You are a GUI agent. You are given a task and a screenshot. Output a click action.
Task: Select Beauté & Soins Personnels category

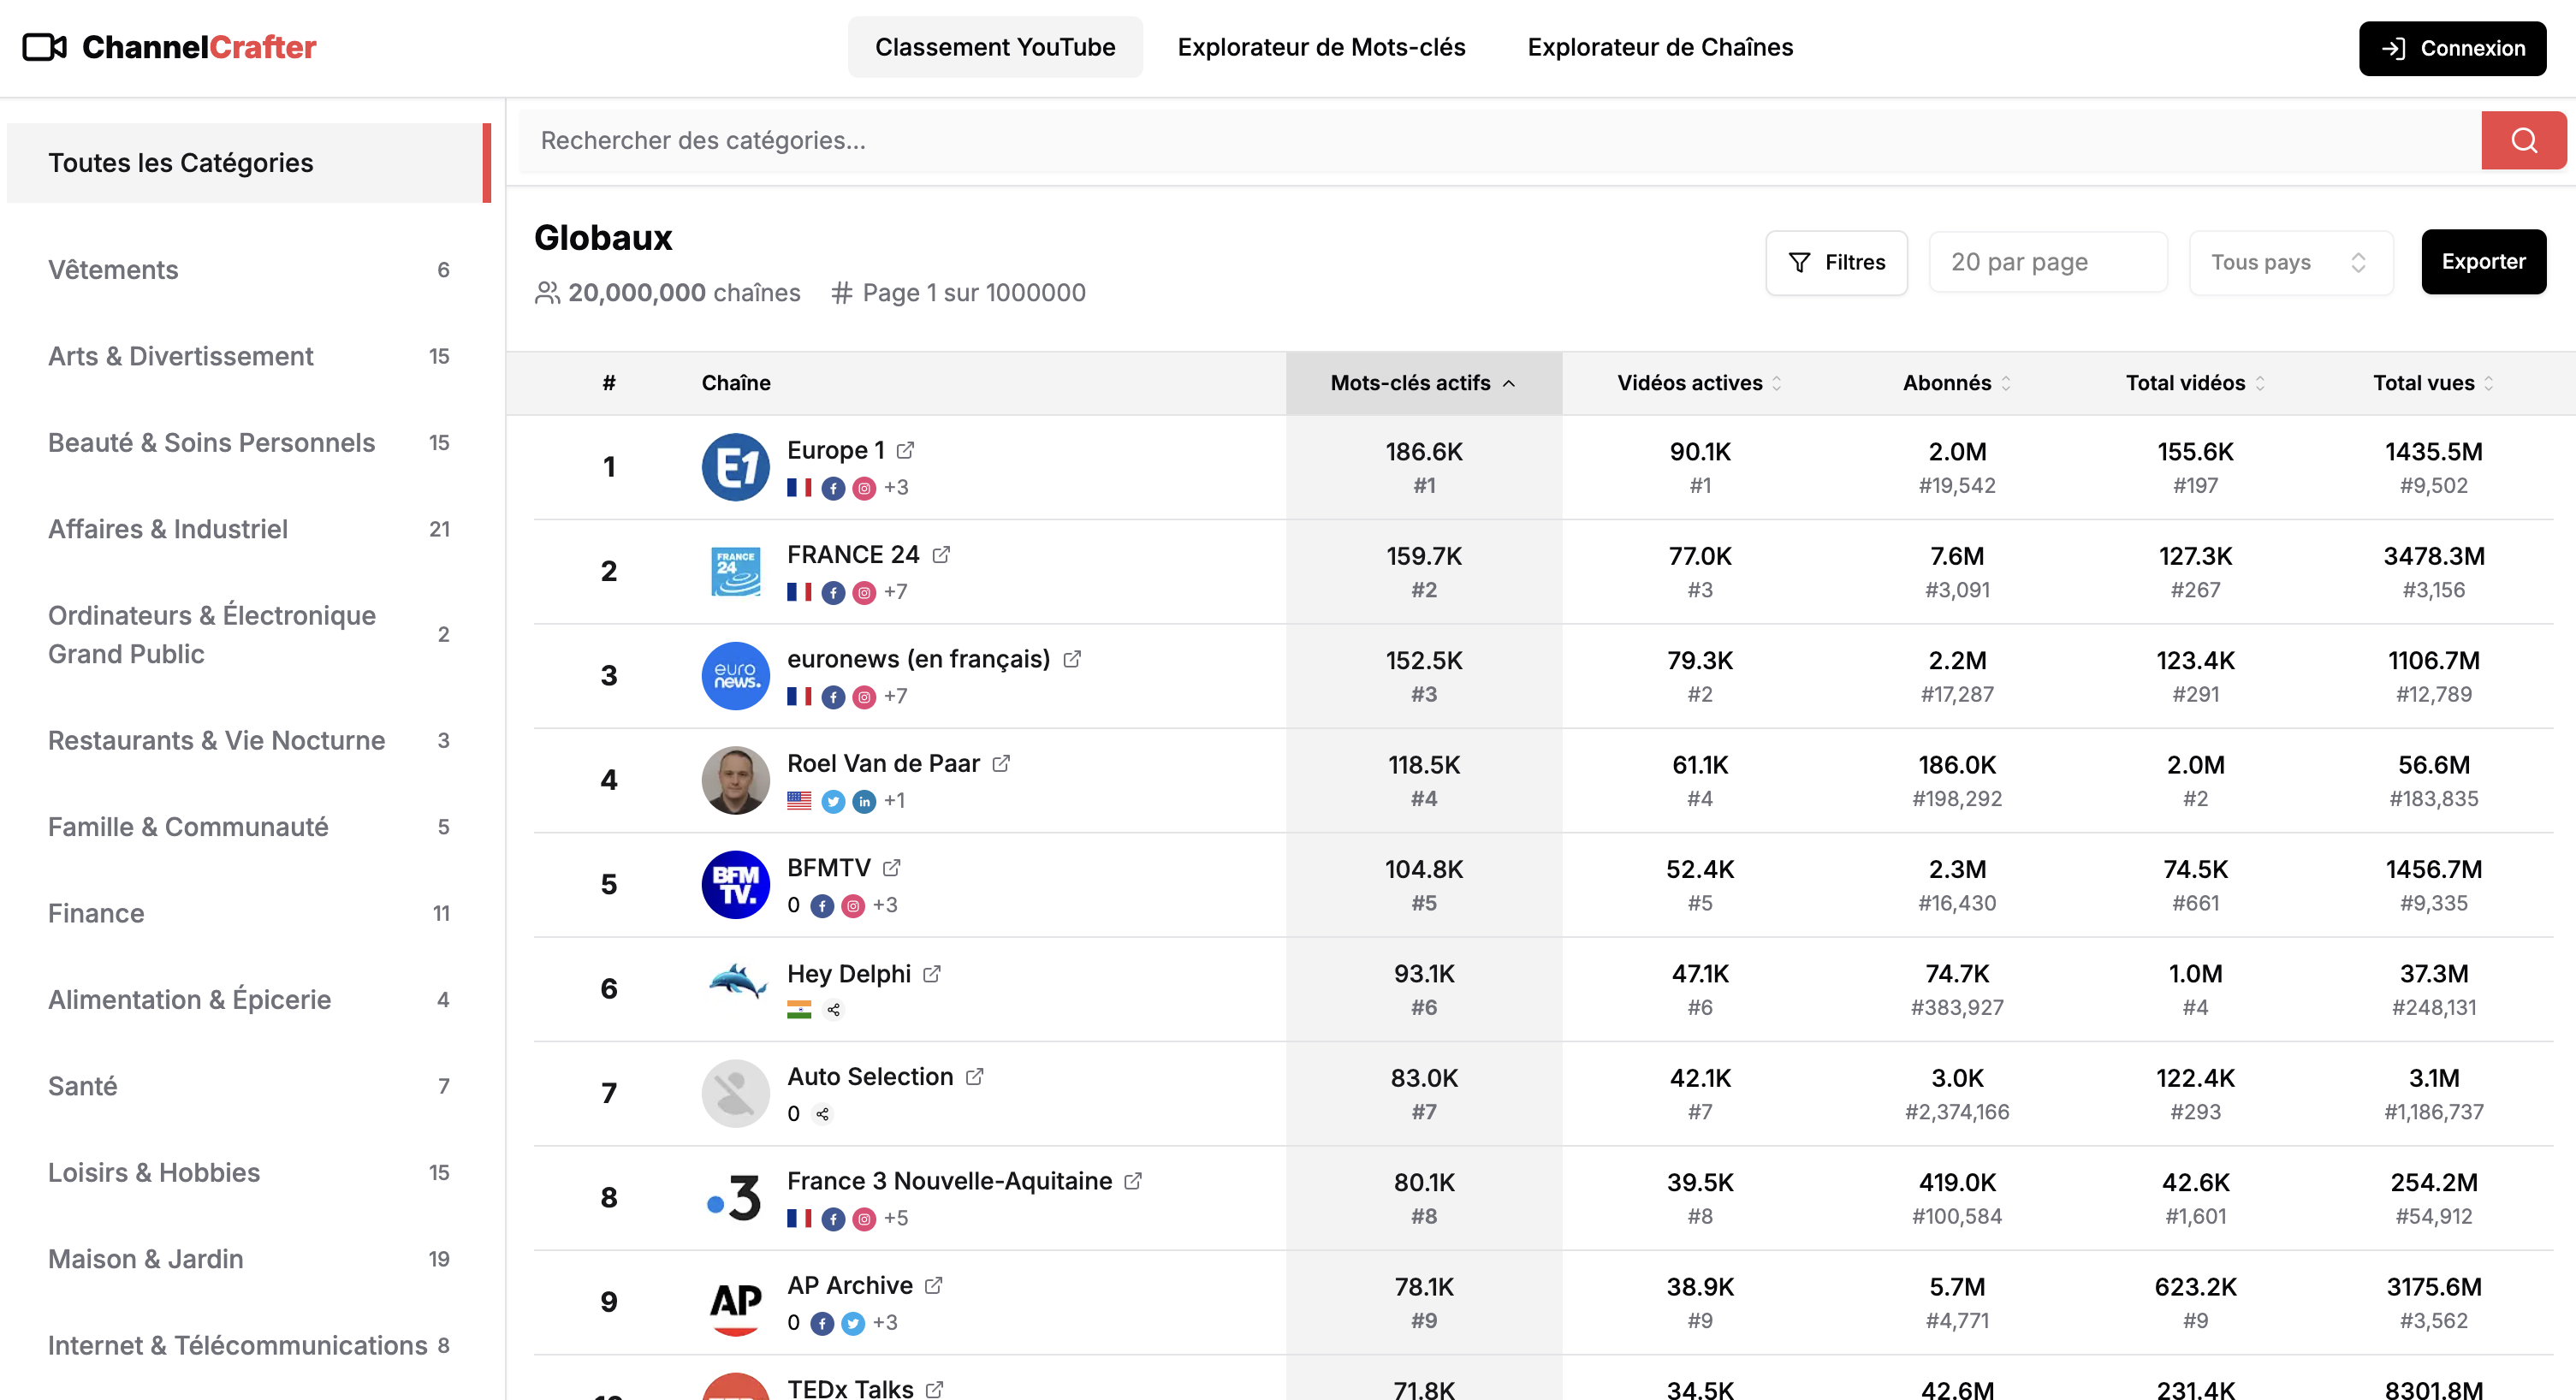point(248,443)
